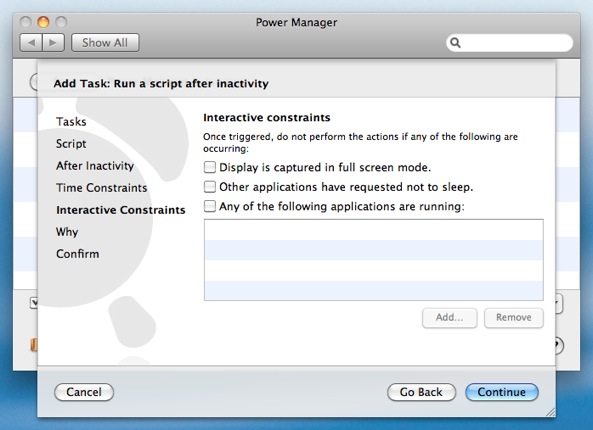Select the Interactive Constraints step

coord(121,210)
